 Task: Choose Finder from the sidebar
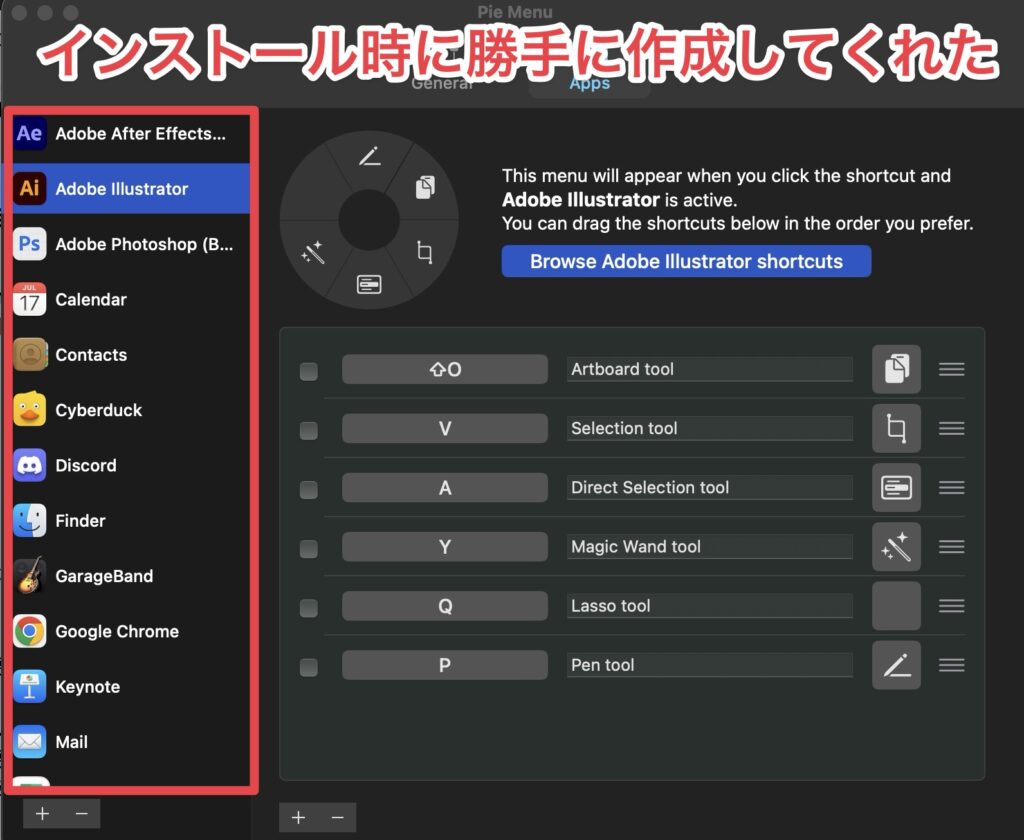[x=131, y=521]
